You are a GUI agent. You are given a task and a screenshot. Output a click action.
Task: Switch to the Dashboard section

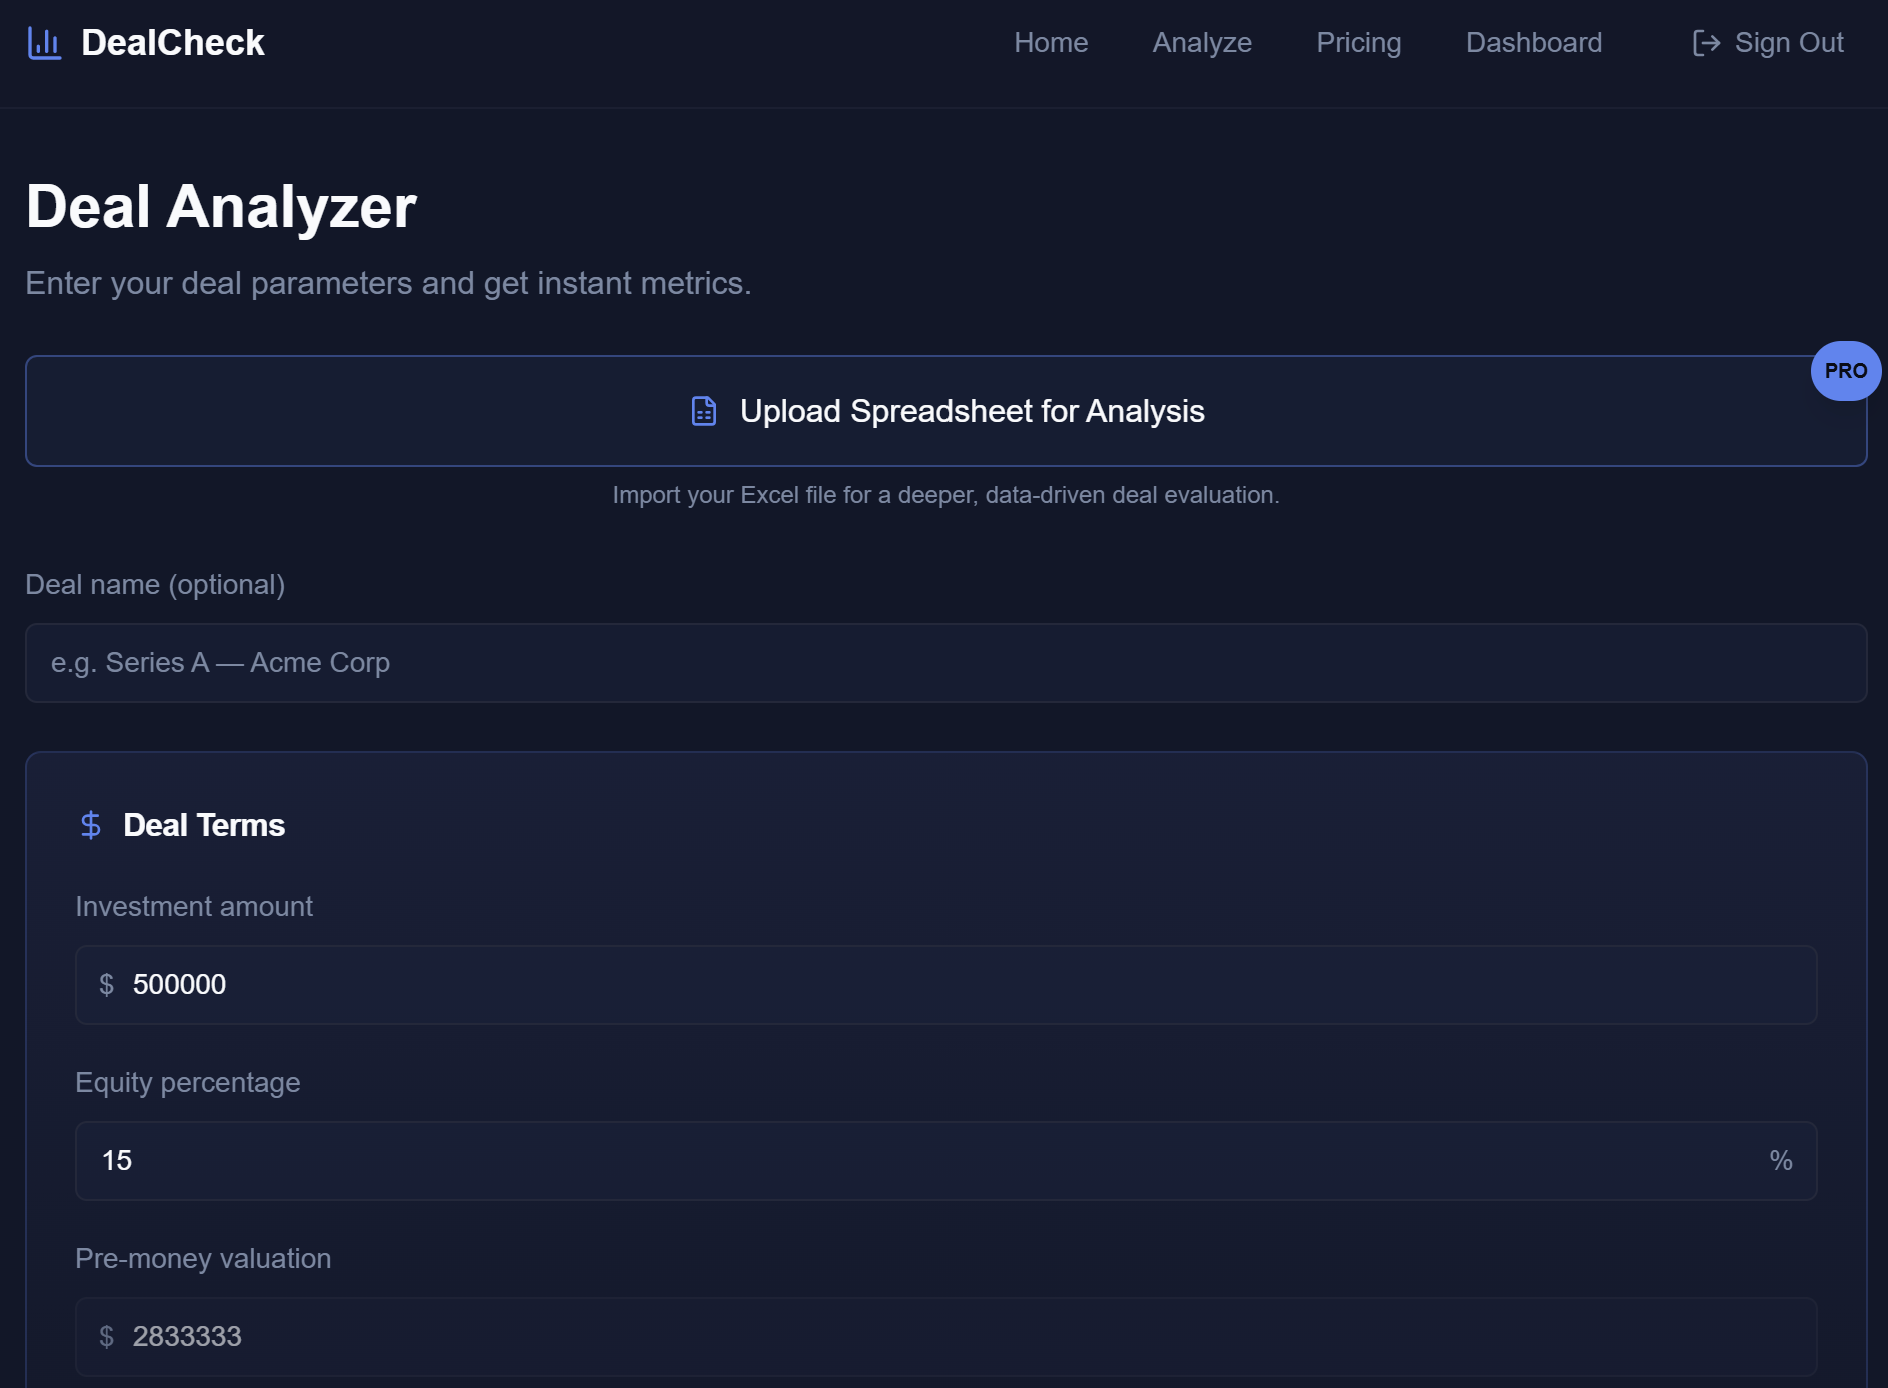[1533, 42]
